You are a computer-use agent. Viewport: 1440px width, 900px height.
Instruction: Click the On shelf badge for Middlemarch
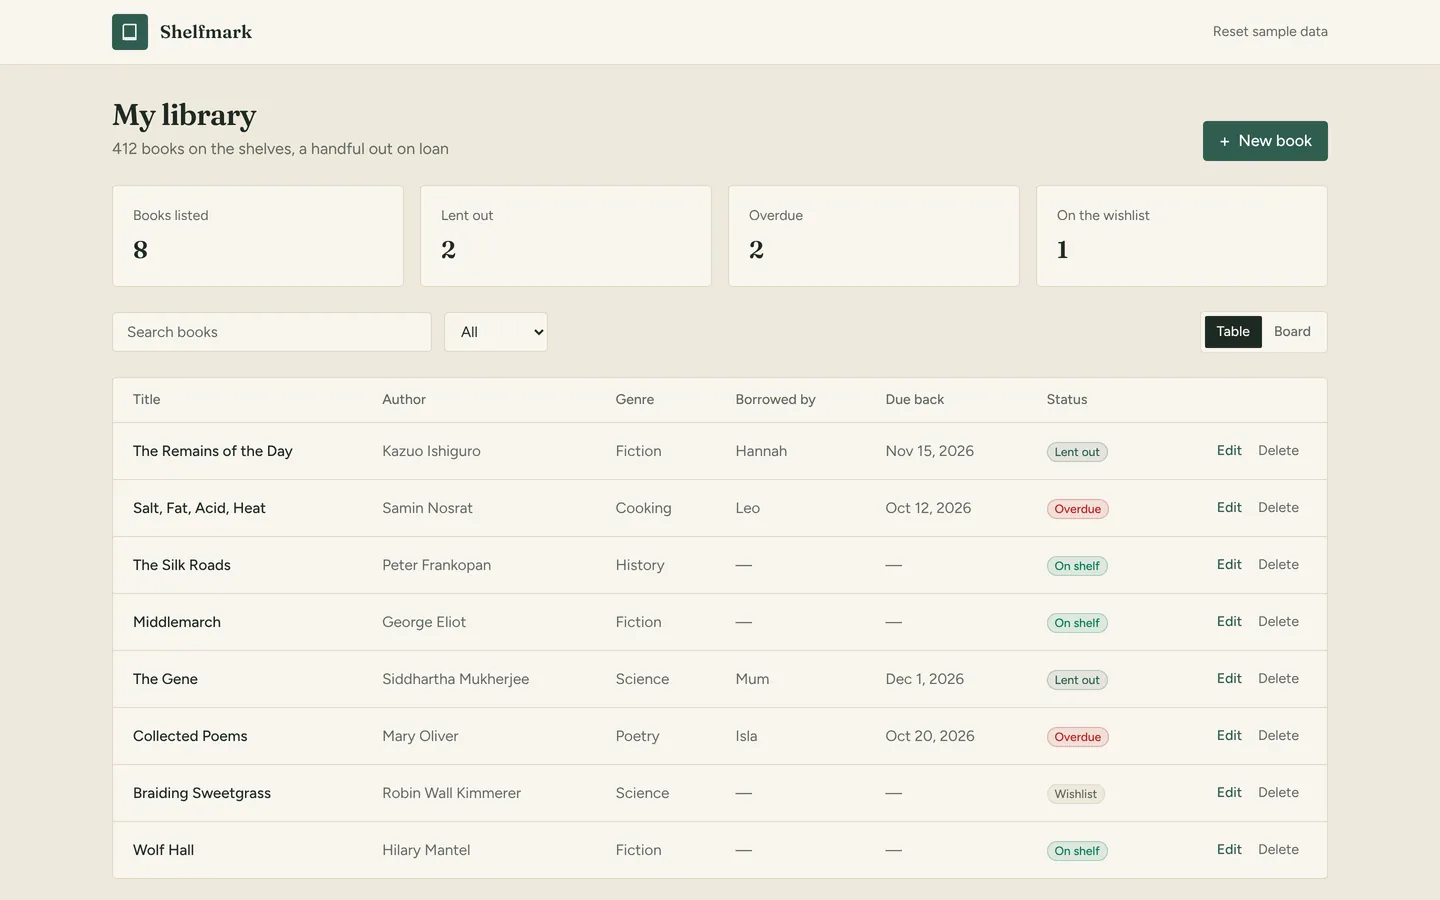[1077, 623]
